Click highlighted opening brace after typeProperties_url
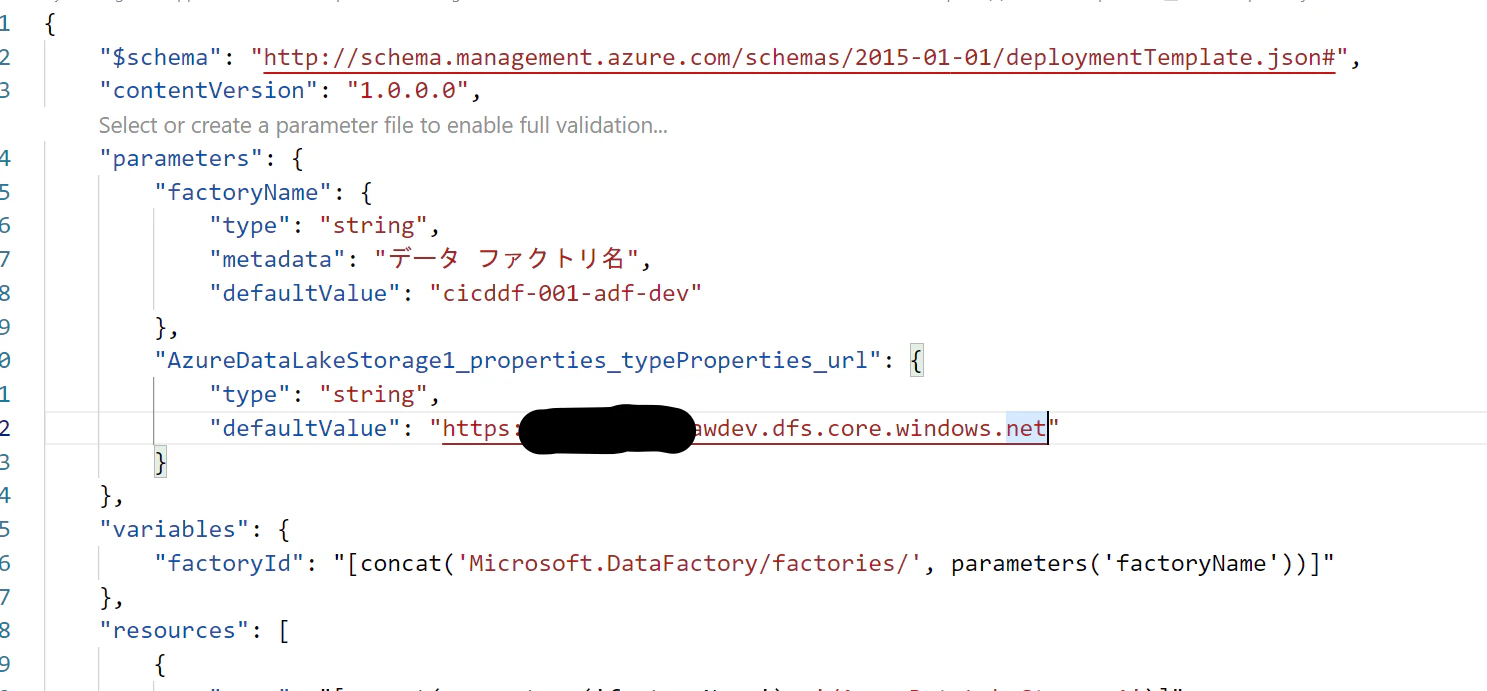The image size is (1487, 691). click(917, 361)
